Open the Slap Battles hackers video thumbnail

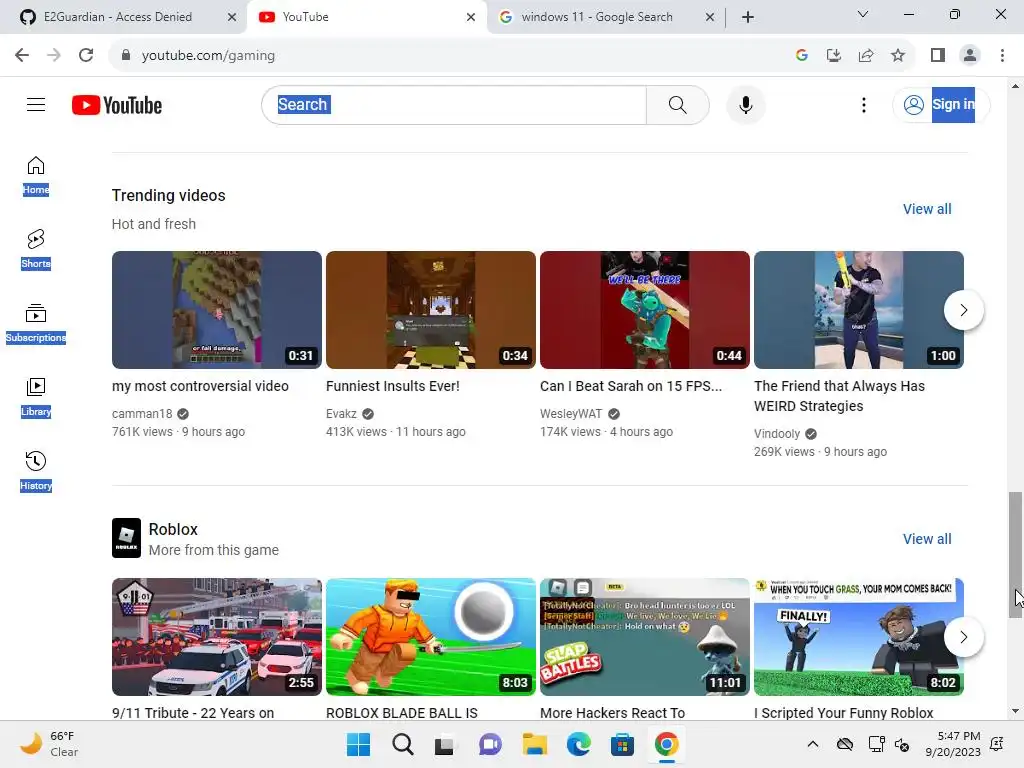(645, 637)
